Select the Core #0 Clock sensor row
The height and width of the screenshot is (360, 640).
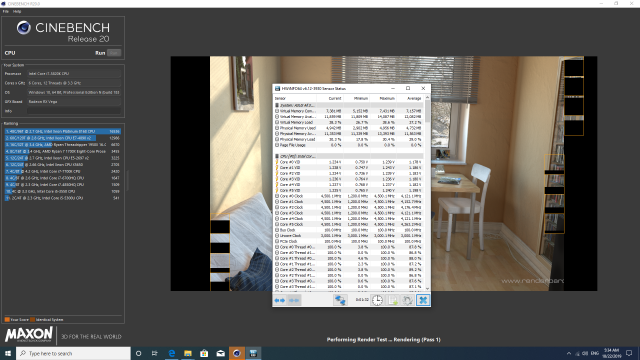348,196
